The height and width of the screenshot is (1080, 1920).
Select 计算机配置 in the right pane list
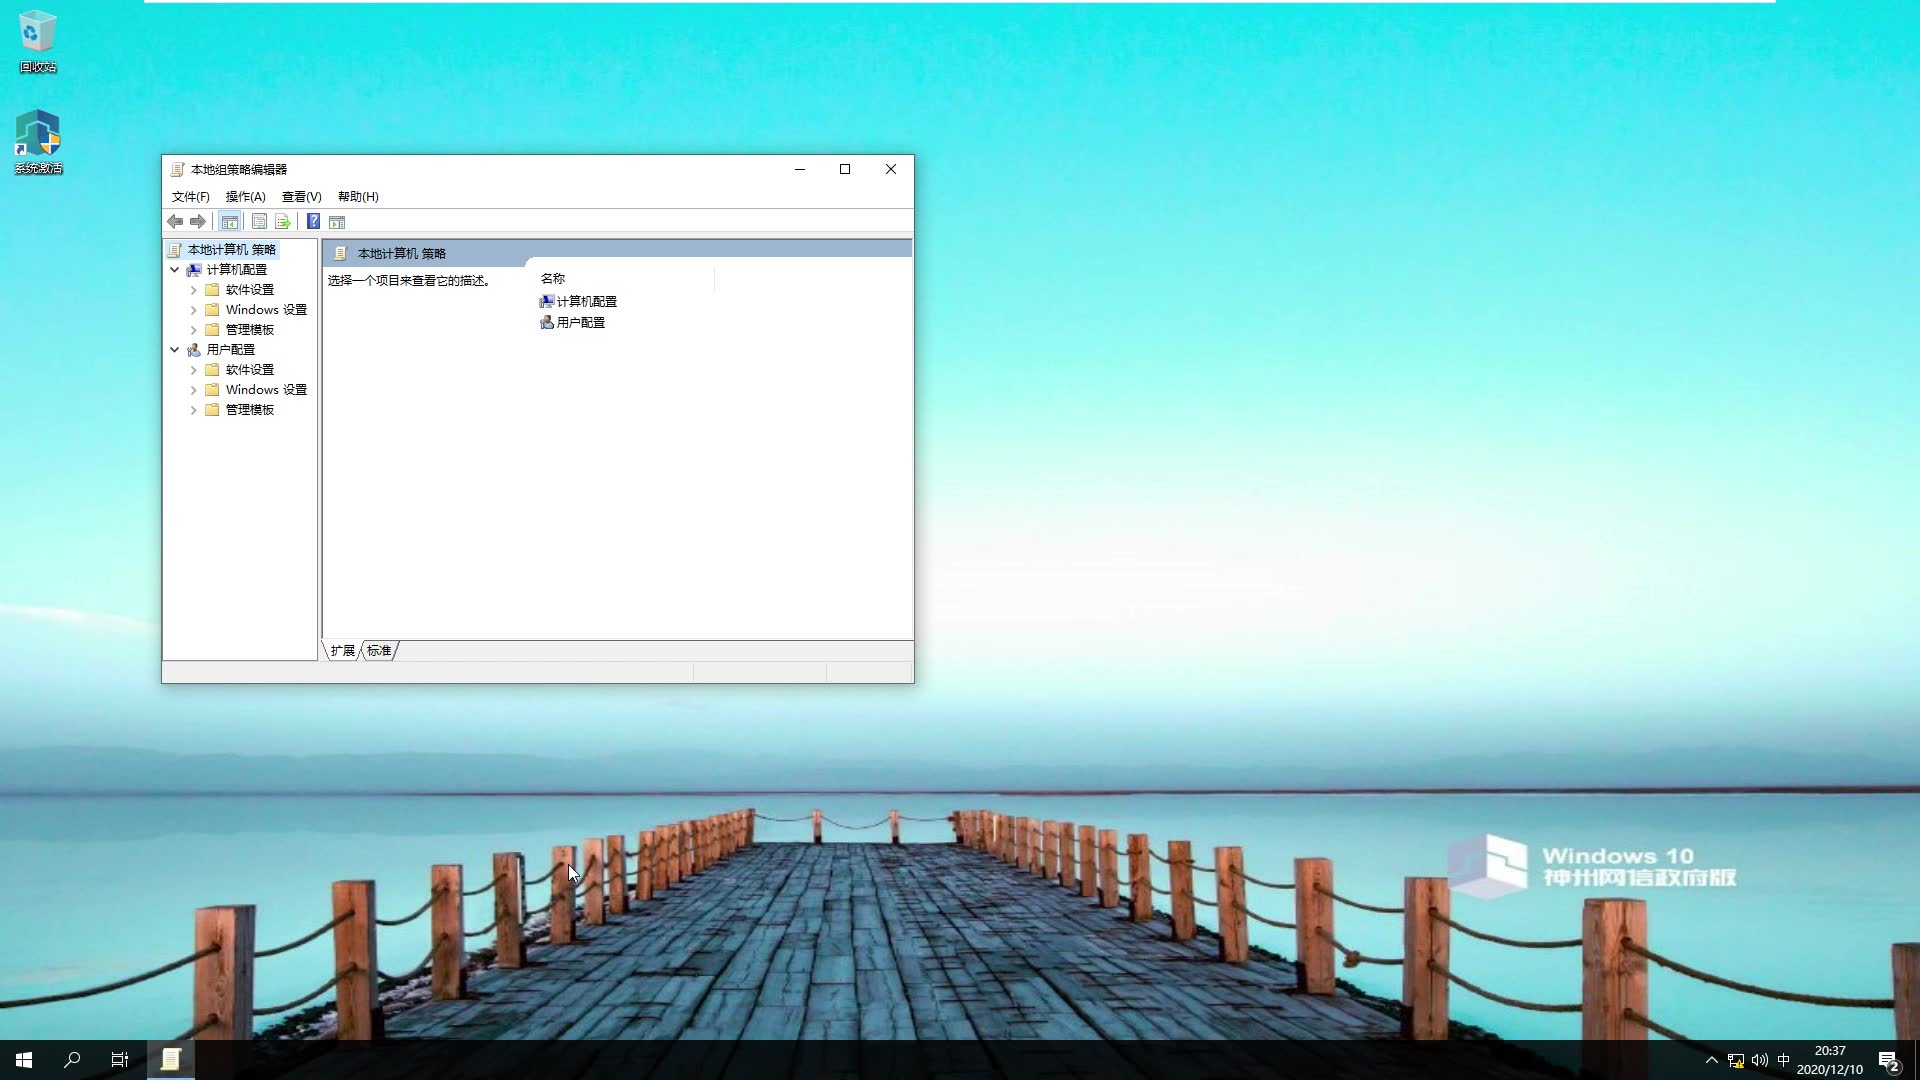point(586,301)
